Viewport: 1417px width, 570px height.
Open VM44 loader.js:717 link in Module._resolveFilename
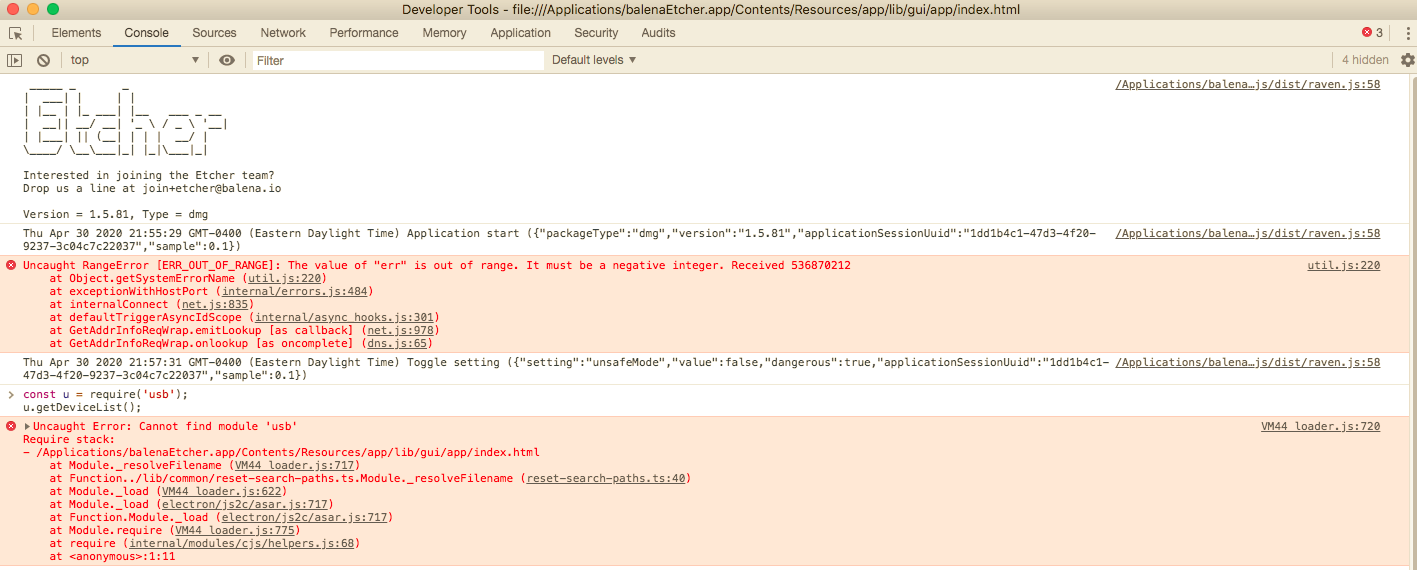(294, 465)
